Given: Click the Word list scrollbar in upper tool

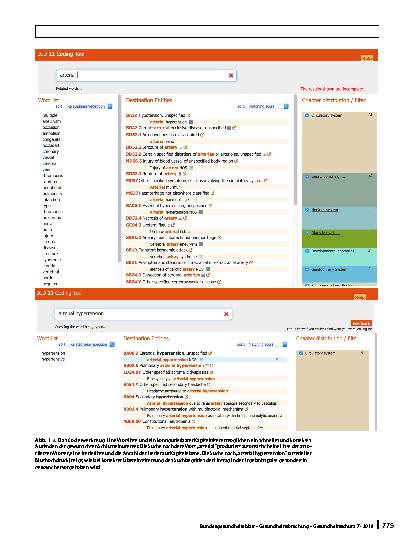Looking at the screenshot, I should coord(120,179).
